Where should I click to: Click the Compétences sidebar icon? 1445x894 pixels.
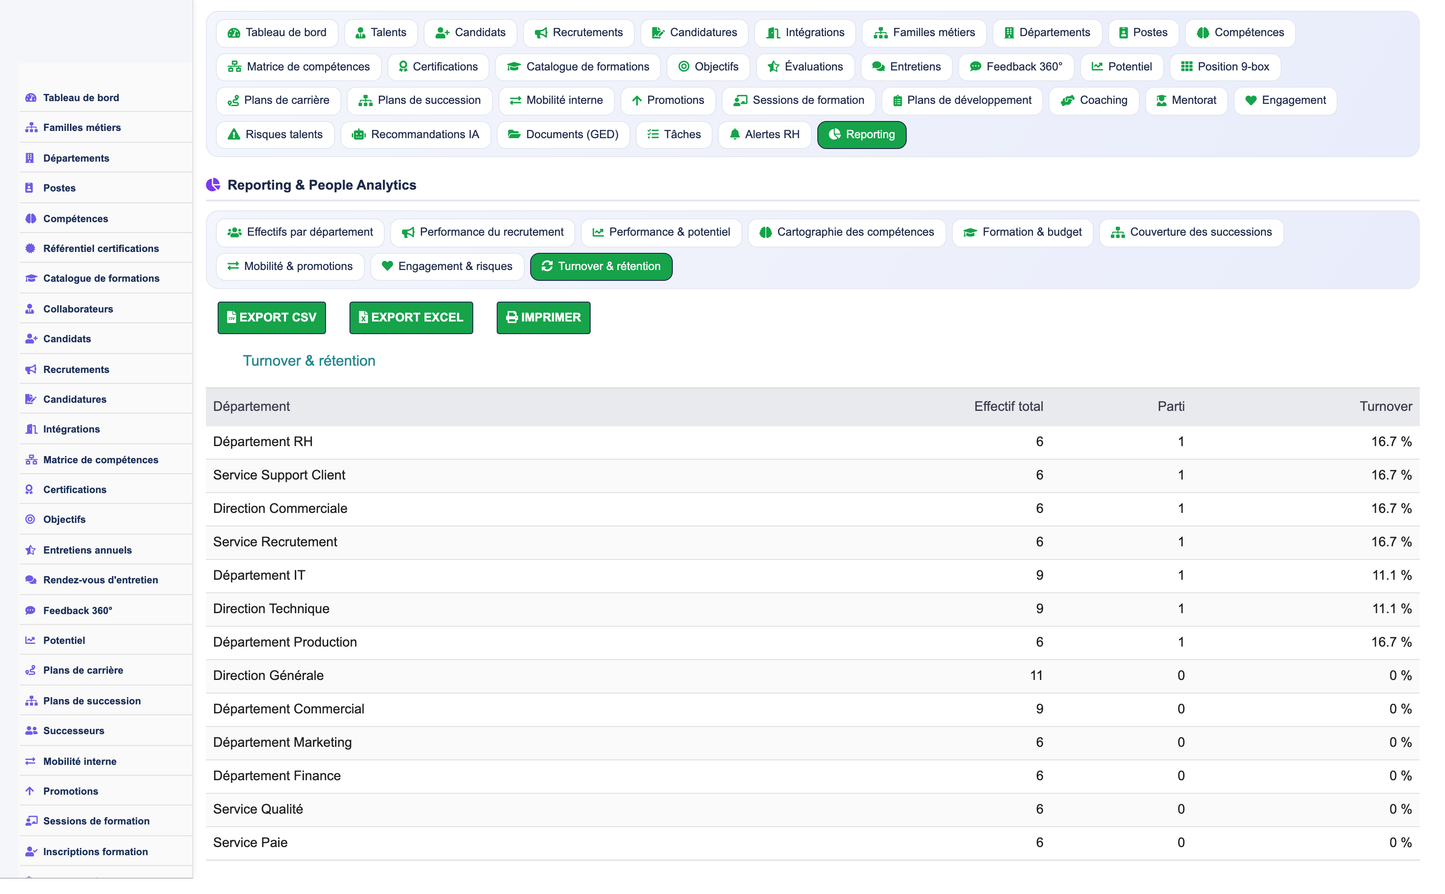(31, 219)
